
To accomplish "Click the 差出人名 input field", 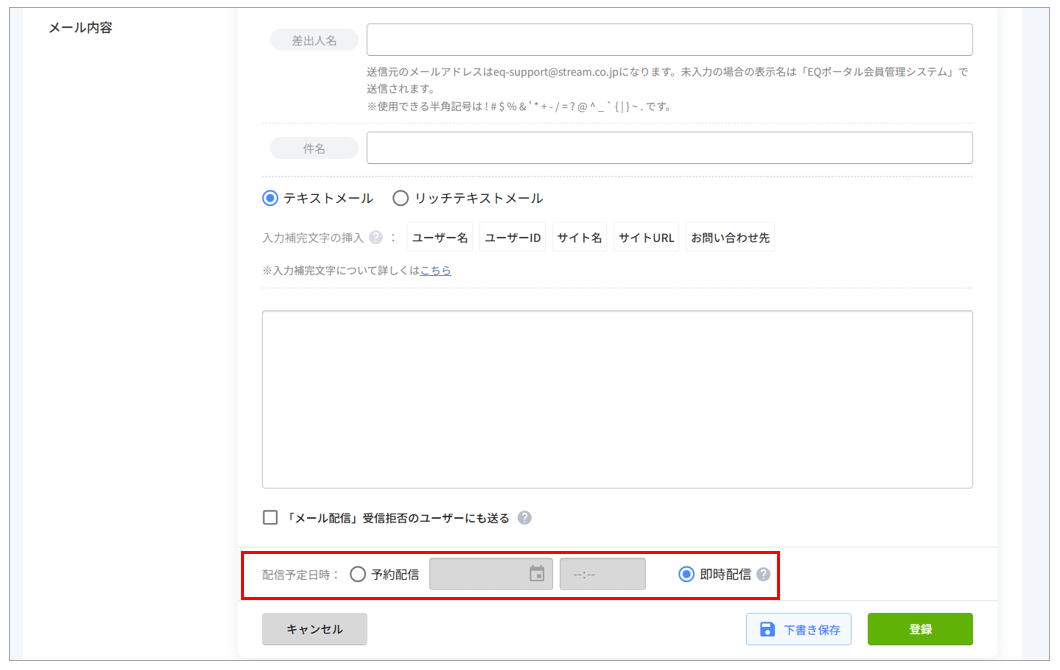I will click(x=669, y=40).
